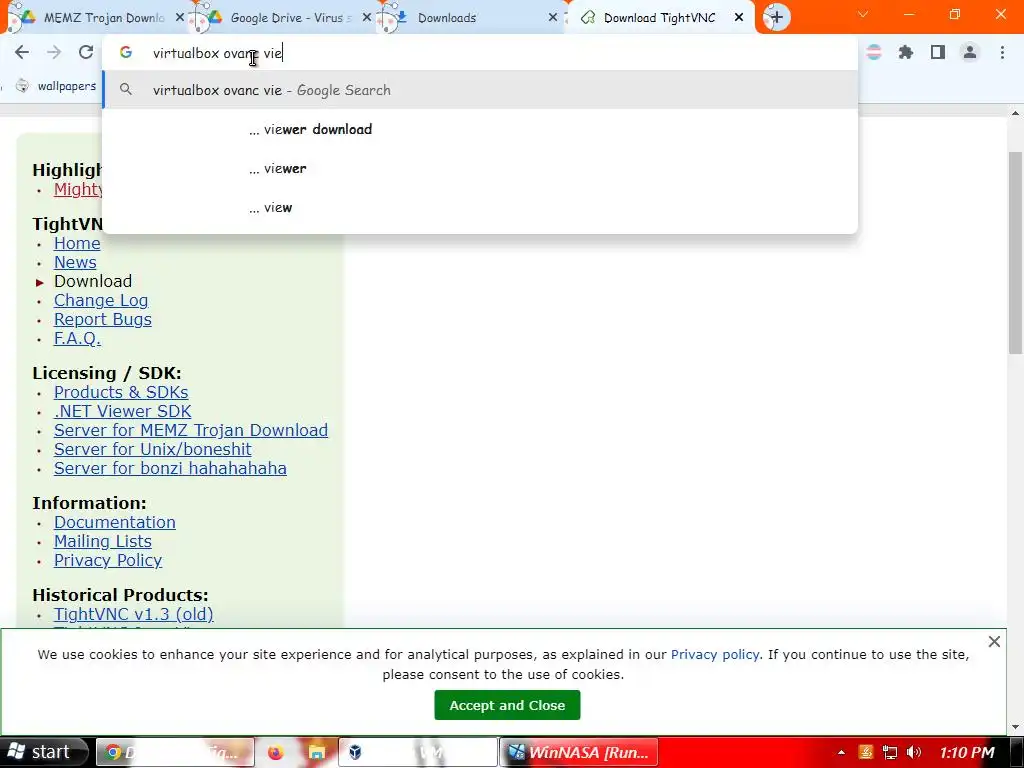The height and width of the screenshot is (768, 1024).
Task: Select the 'virtualbox ovanc vie - Google Search' suggestion
Action: pos(480,90)
